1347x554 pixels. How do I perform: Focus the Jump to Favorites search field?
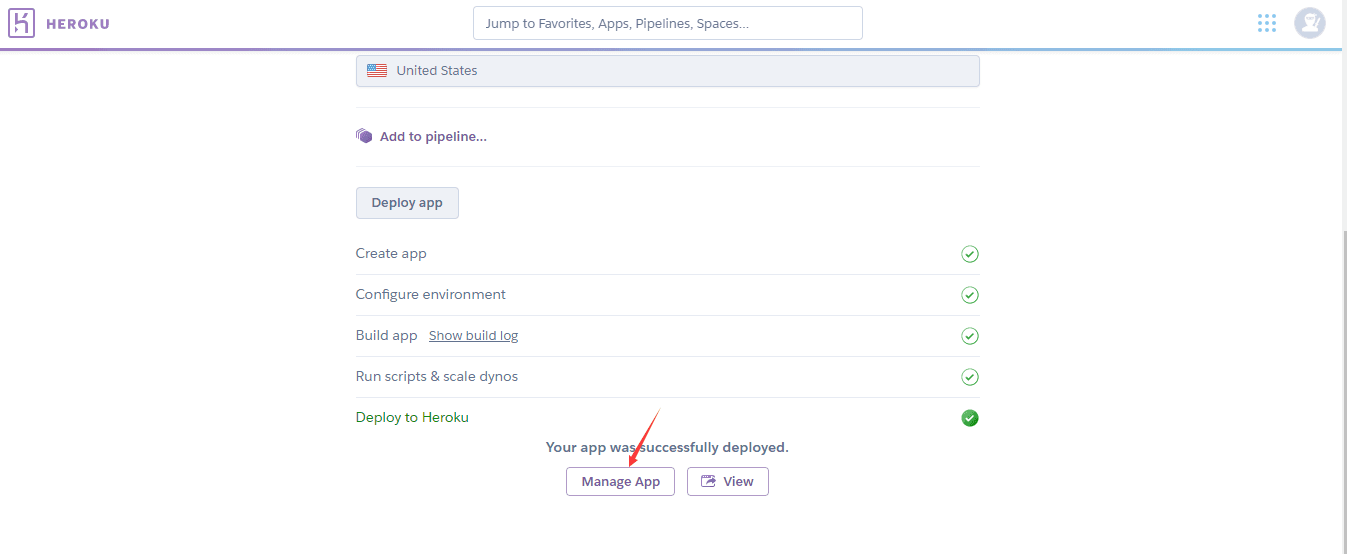668,23
